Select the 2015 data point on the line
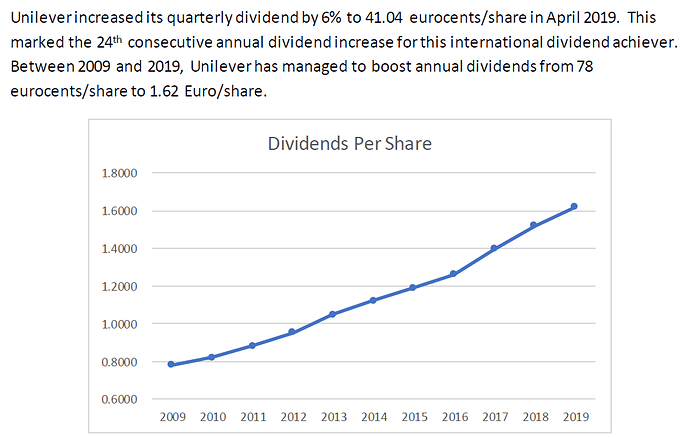Viewport: 690px width, 438px height. [x=413, y=287]
